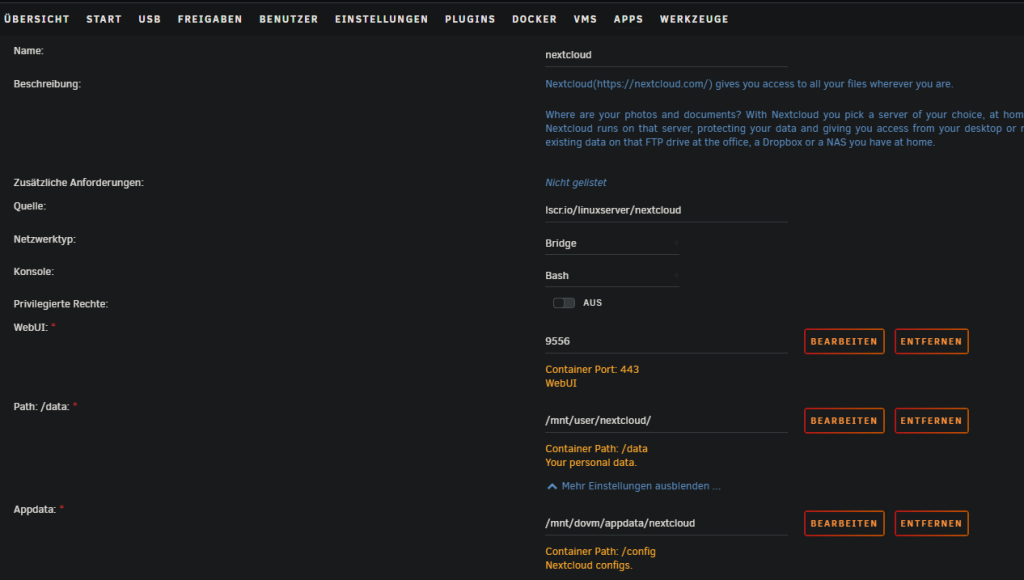Viewport: 1024px width, 580px height.
Task: Open the Übersicht menu
Action: 37,19
